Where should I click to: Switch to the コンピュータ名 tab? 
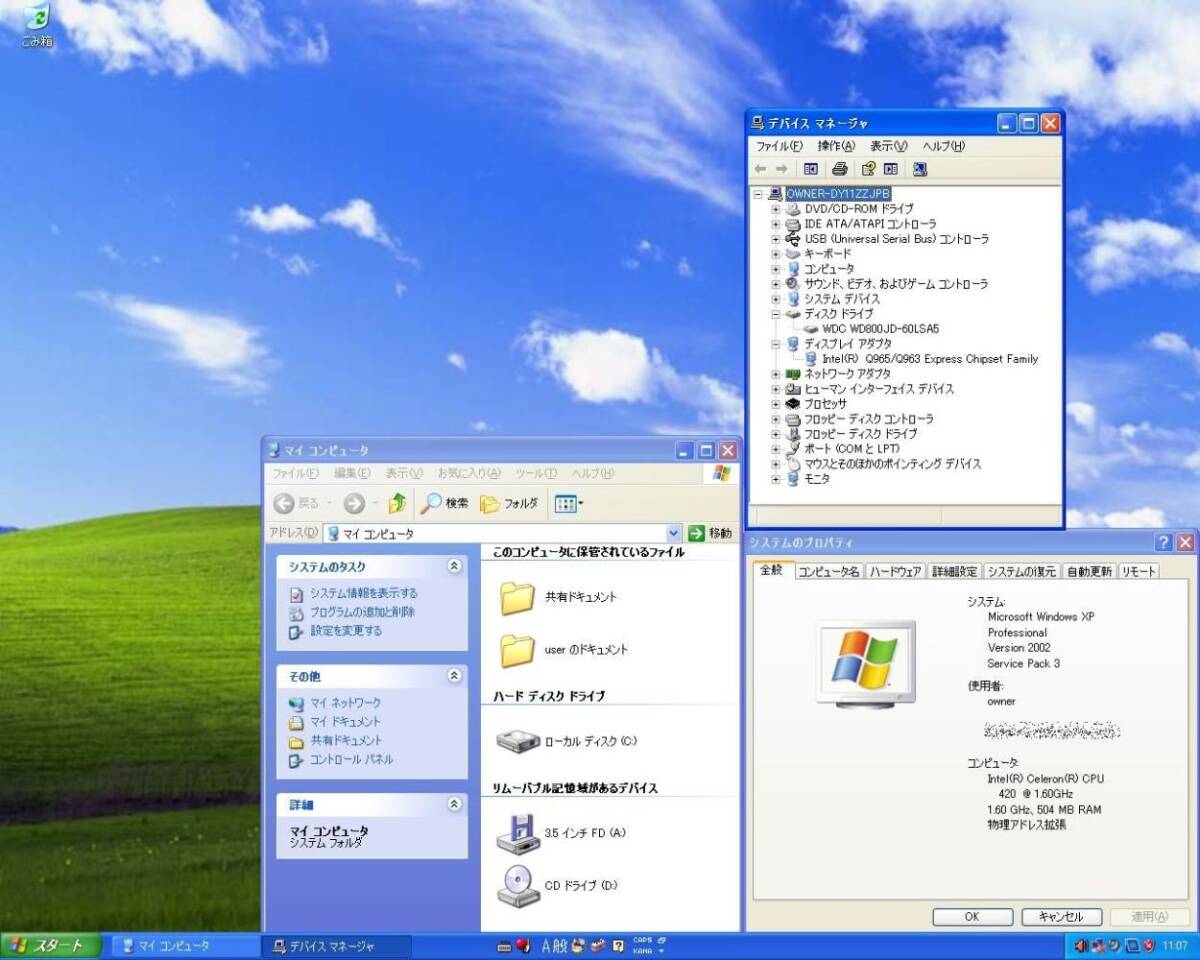829,572
